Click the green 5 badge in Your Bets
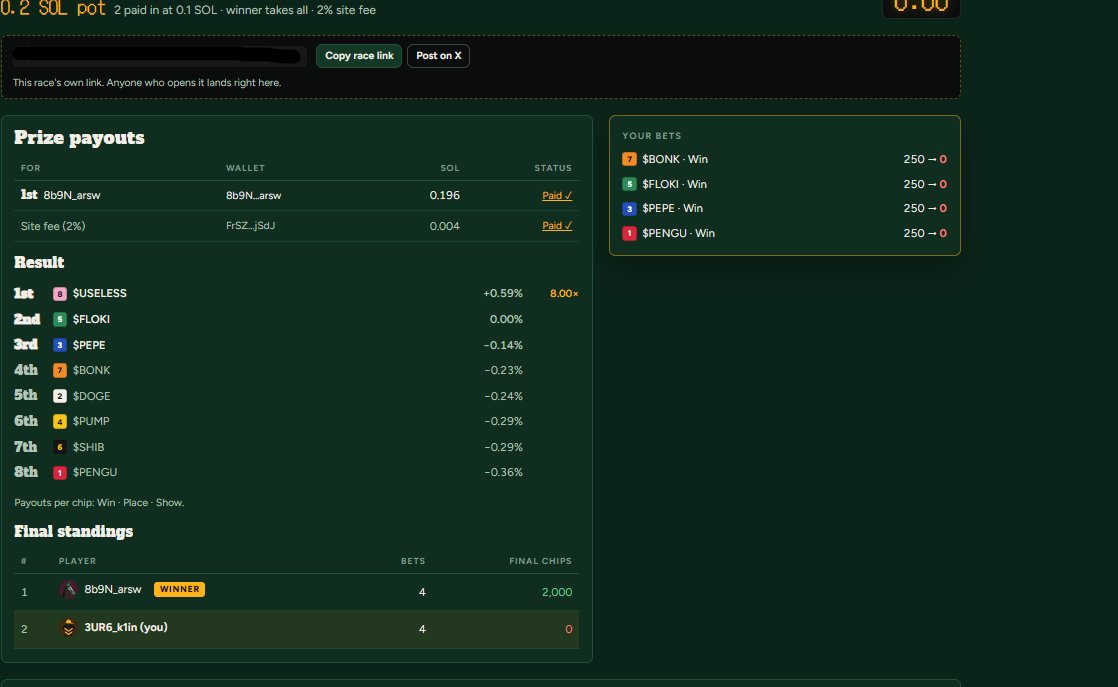The width and height of the screenshot is (1118, 687). tap(629, 184)
